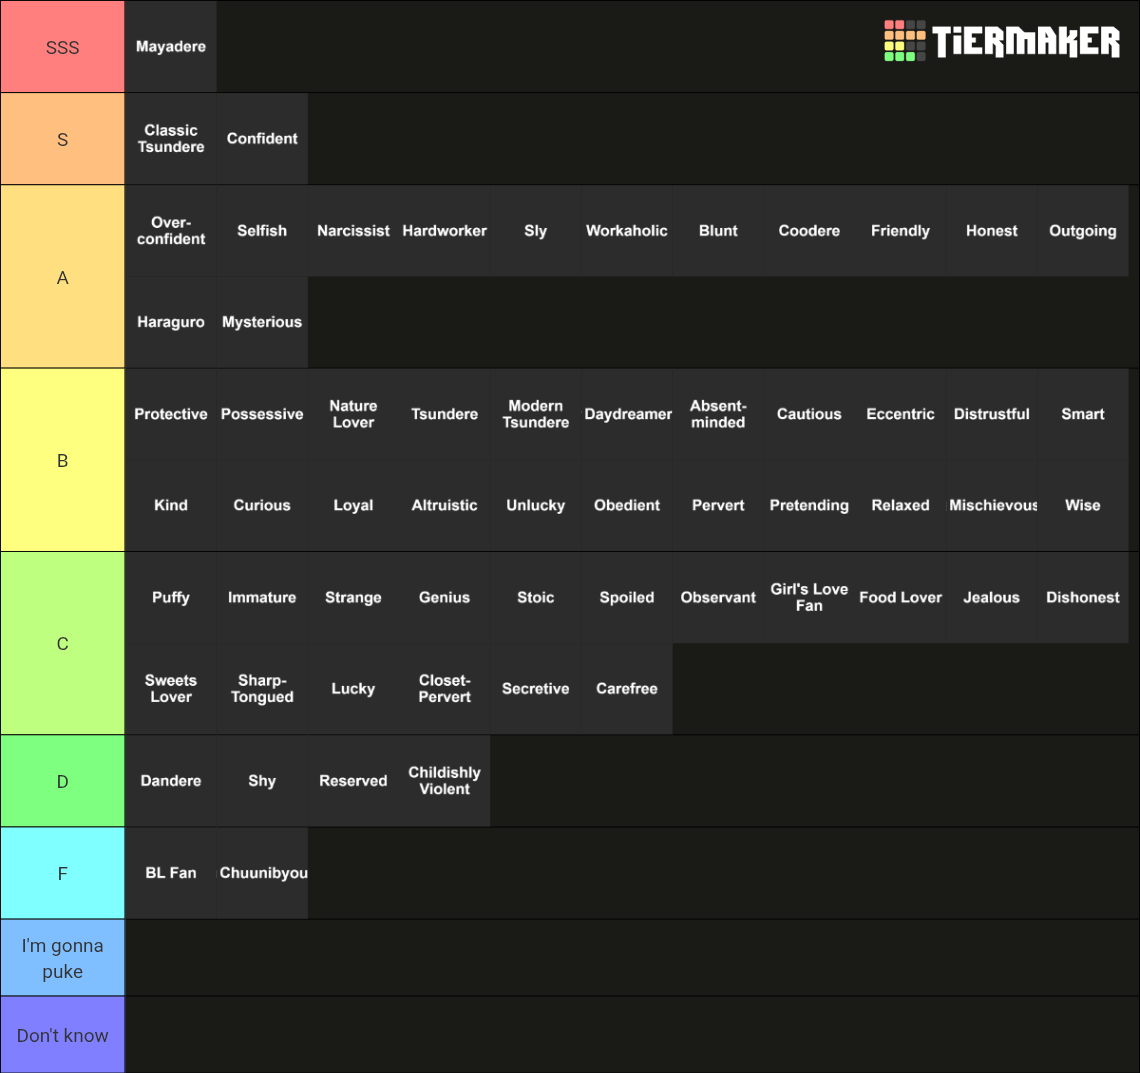Viewport: 1140px width, 1073px height.
Task: Pick the Narcissist tile
Action: 353,230
